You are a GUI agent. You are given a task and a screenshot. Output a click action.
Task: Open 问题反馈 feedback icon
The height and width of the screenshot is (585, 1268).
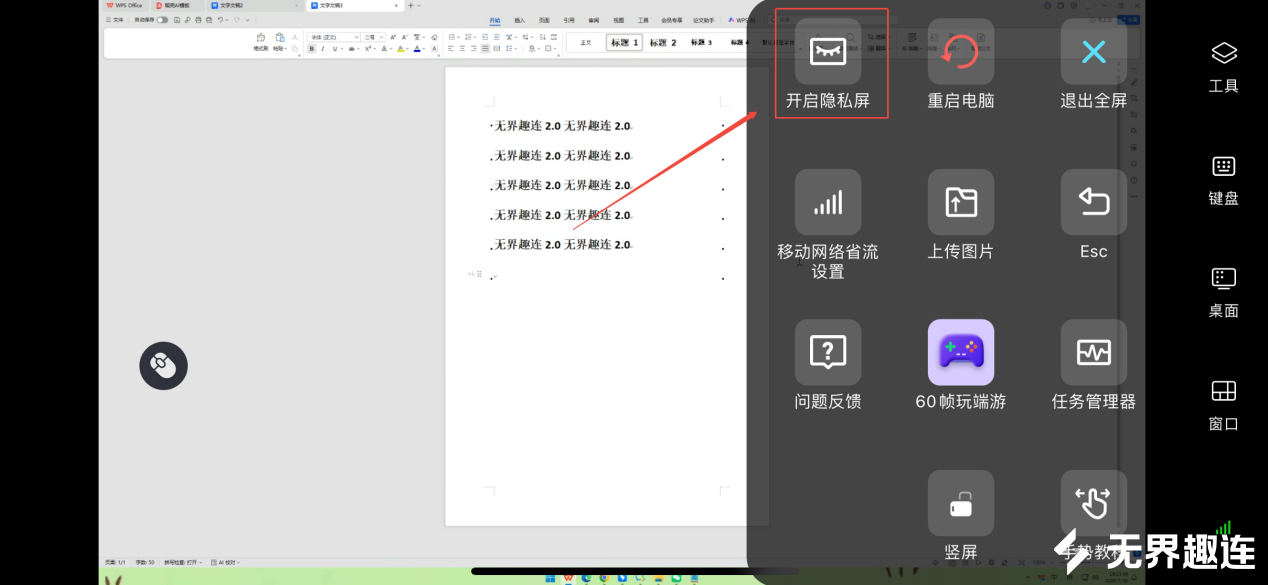[x=828, y=352]
